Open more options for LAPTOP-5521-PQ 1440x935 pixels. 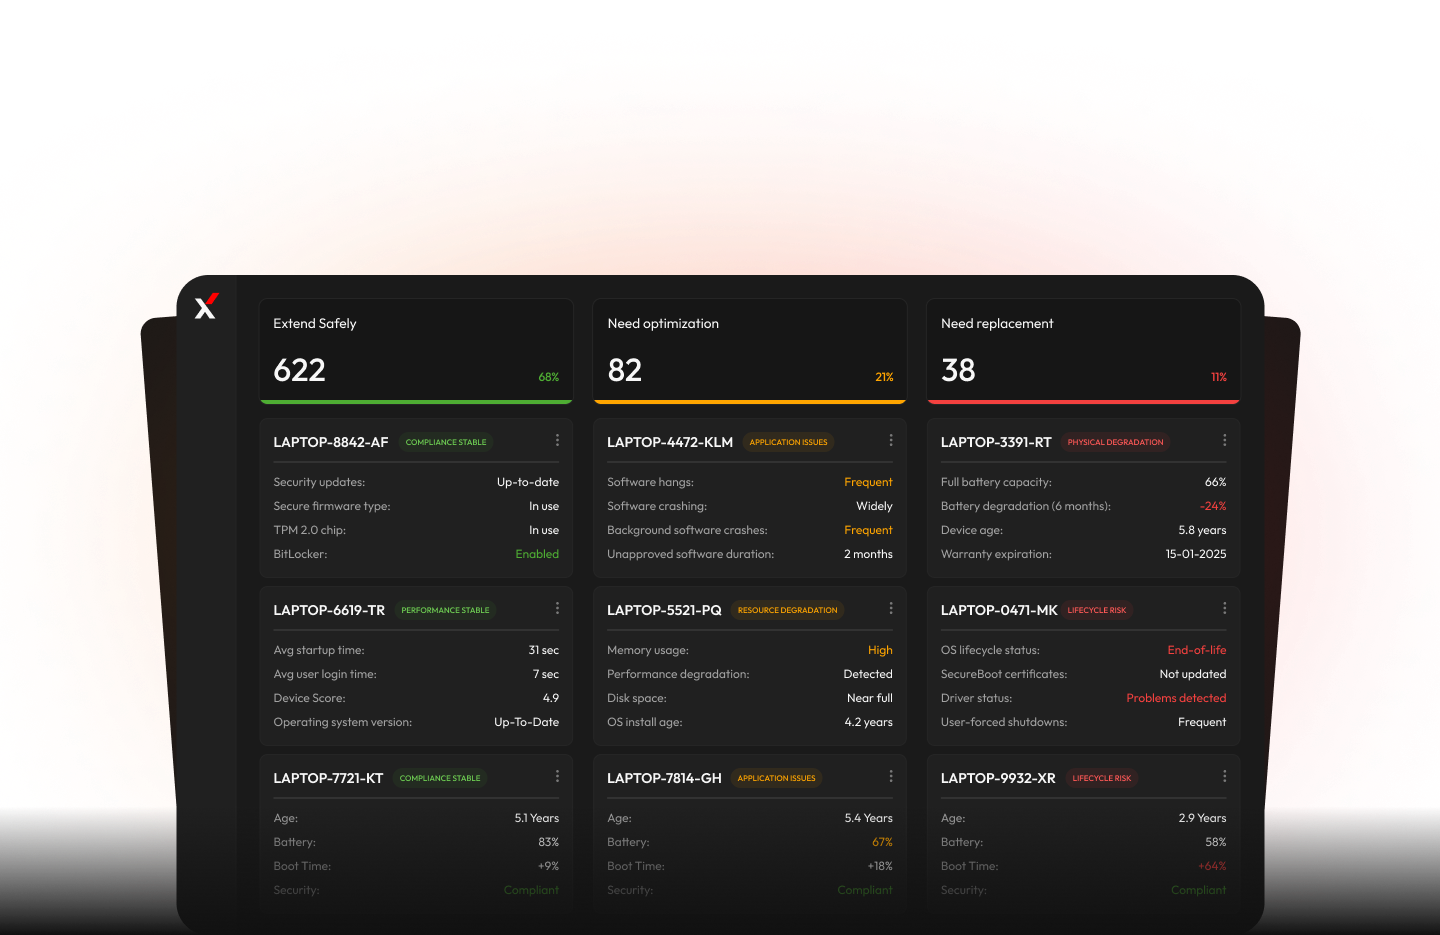891,609
